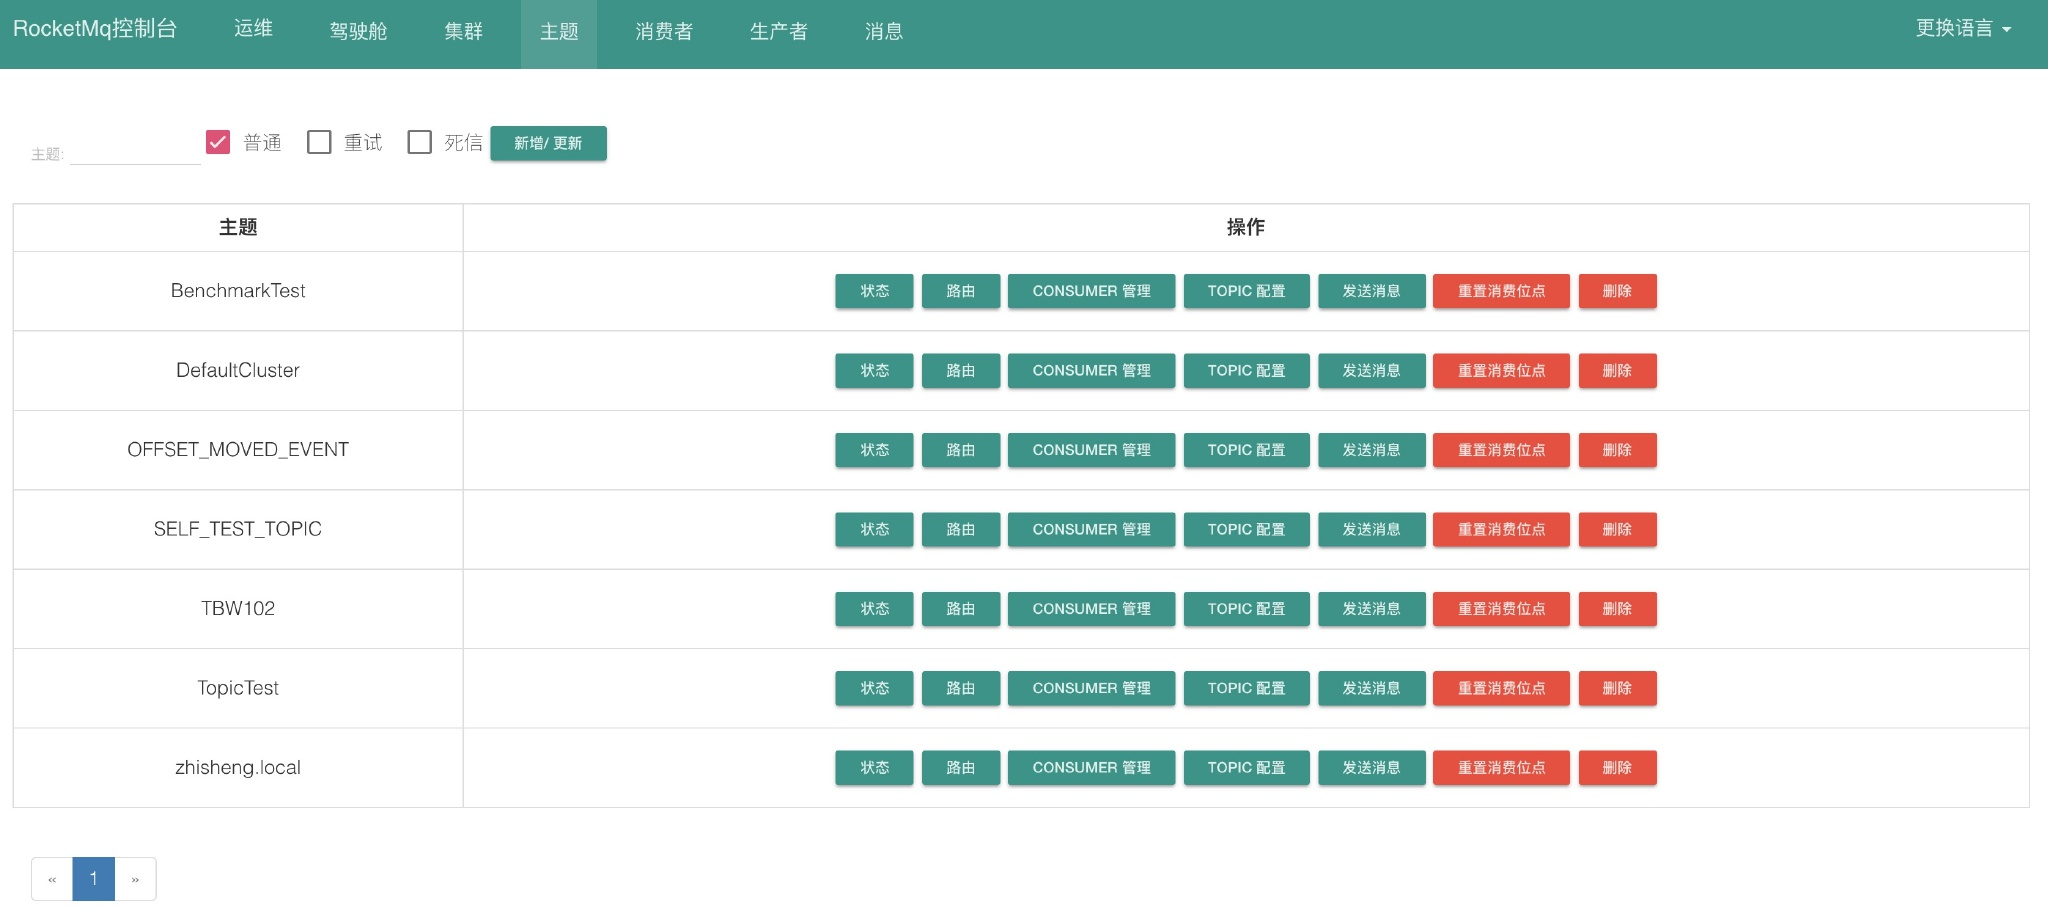Open TOPIC 配置 for SELF_TEST_TOPIC
Image resolution: width=2048 pixels, height=908 pixels.
[x=1246, y=530]
